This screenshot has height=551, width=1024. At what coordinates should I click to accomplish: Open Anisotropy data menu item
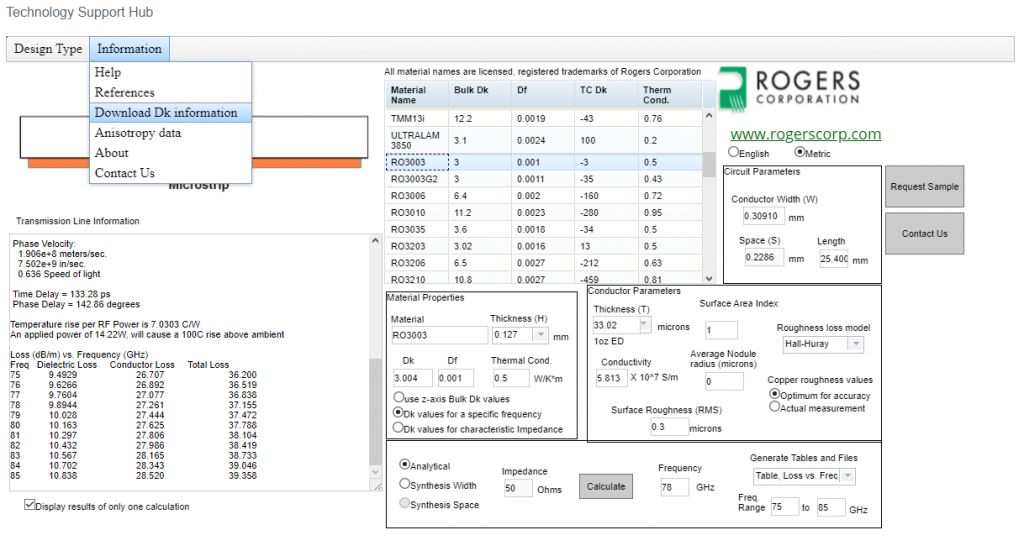pyautogui.click(x=170, y=133)
